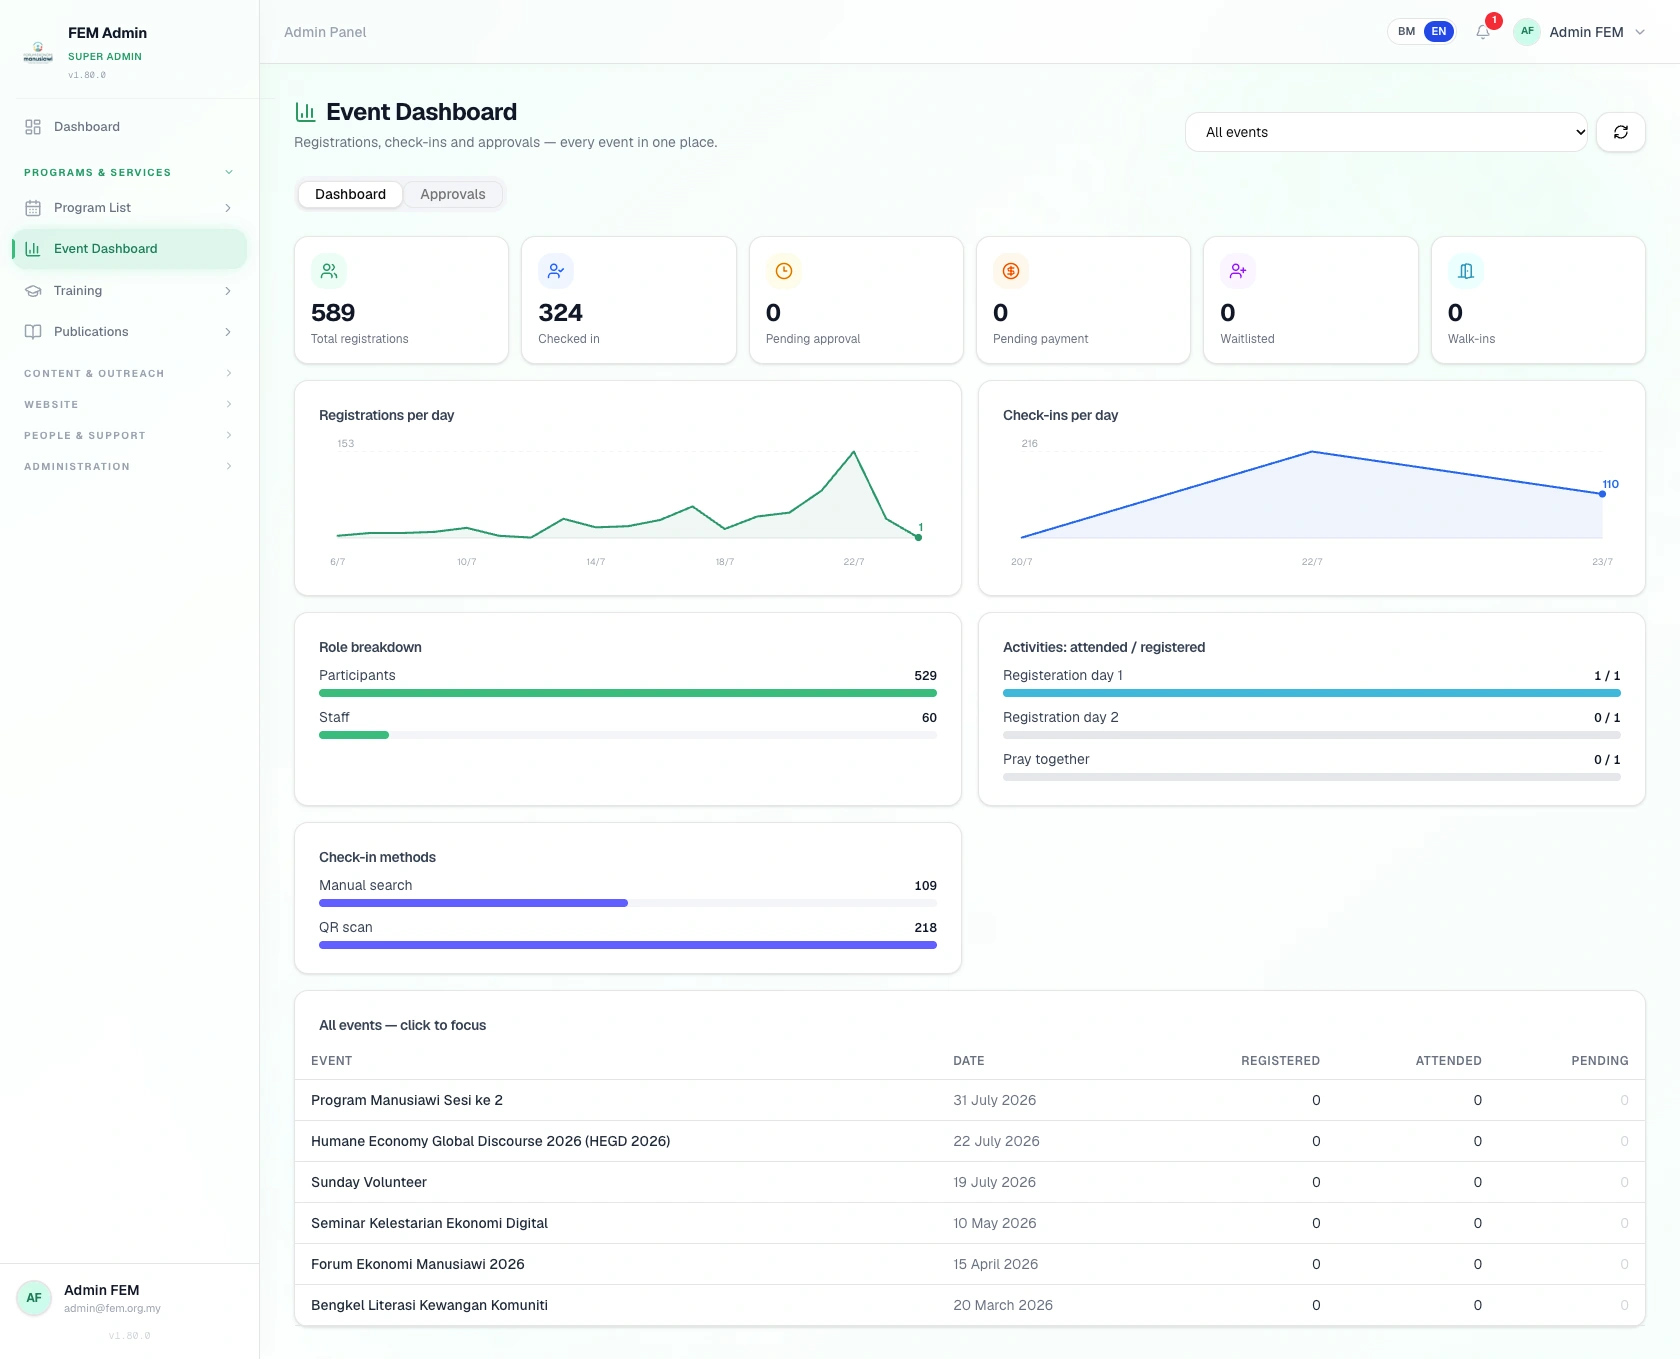Focus on Program Manusiawi Sesi ke 2 event

point(970,1100)
